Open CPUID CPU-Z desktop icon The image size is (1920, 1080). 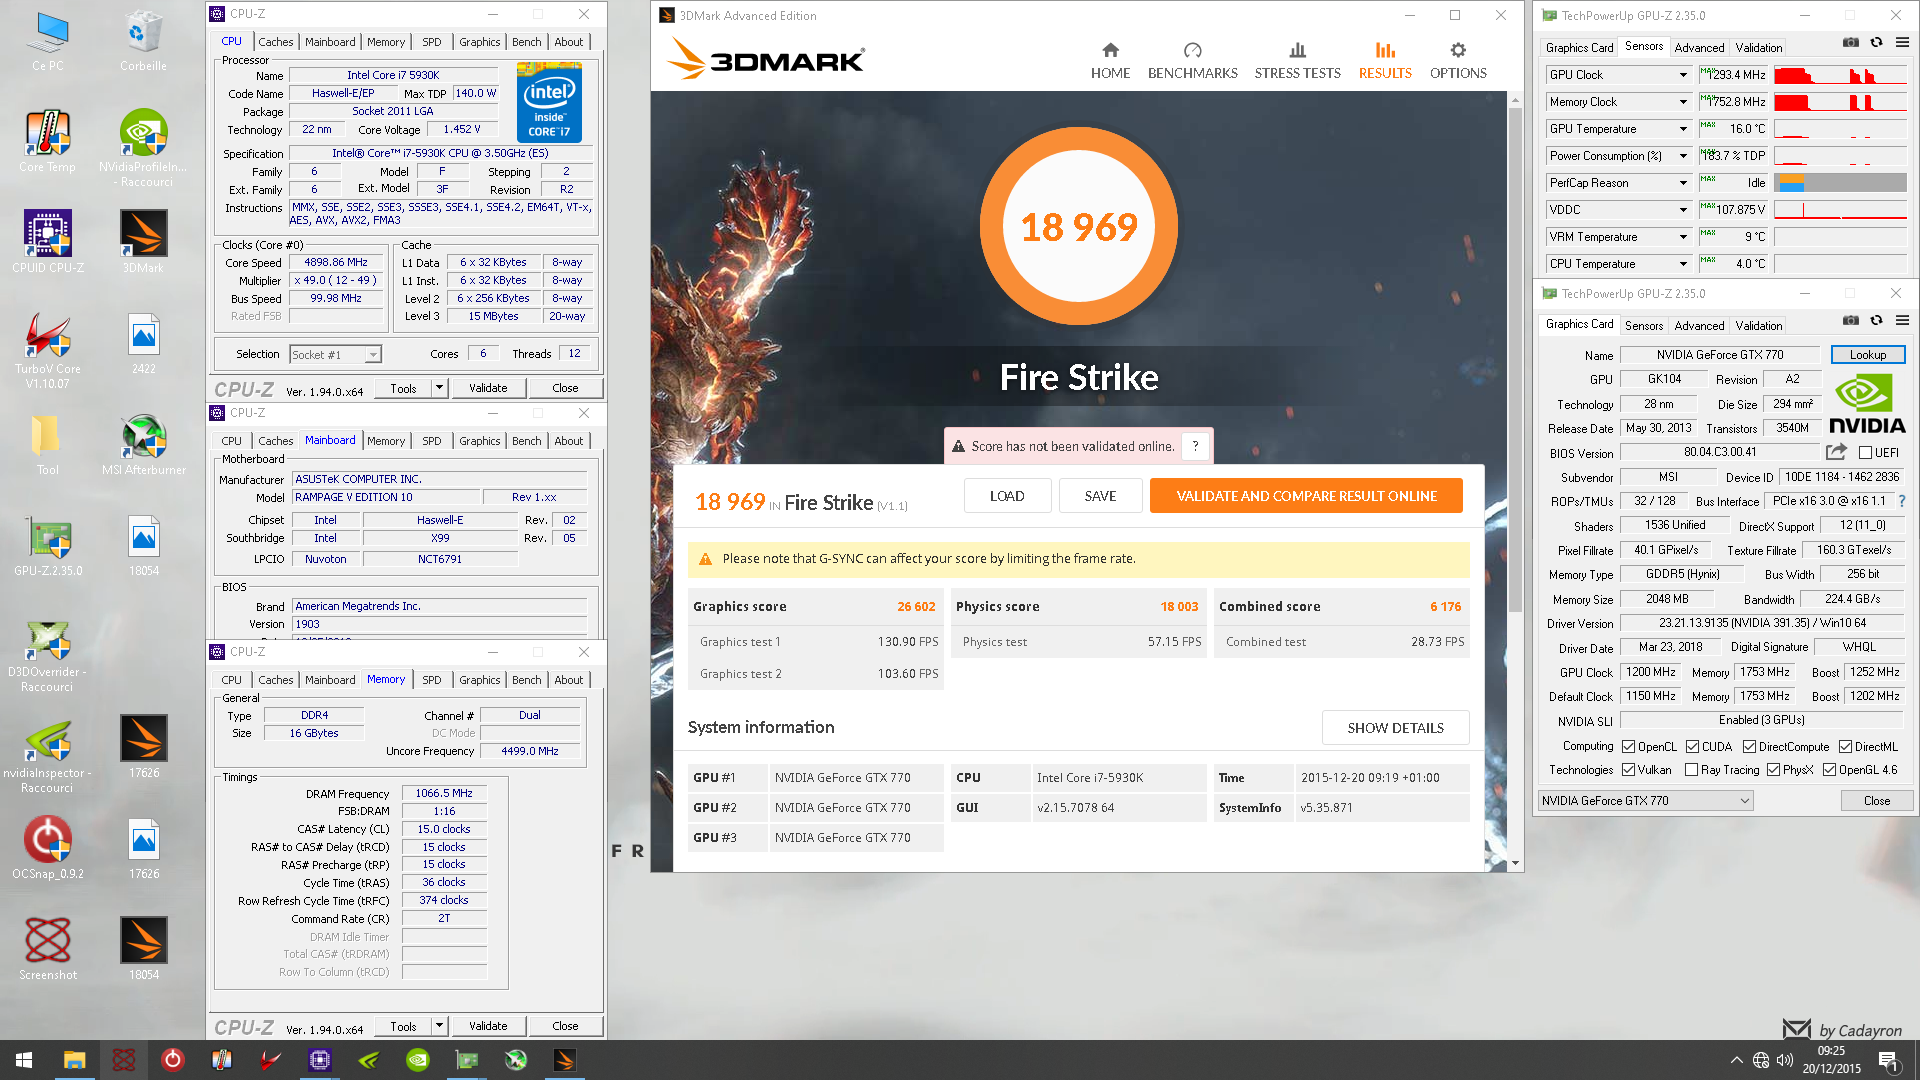coord(47,242)
